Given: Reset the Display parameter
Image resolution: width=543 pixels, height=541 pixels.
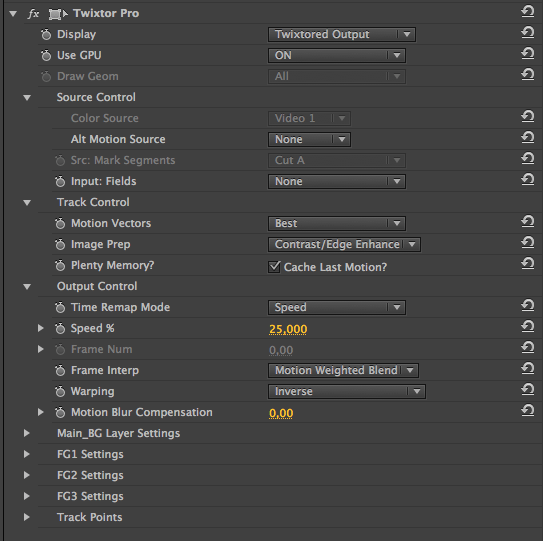Looking at the screenshot, I should coord(527,33).
